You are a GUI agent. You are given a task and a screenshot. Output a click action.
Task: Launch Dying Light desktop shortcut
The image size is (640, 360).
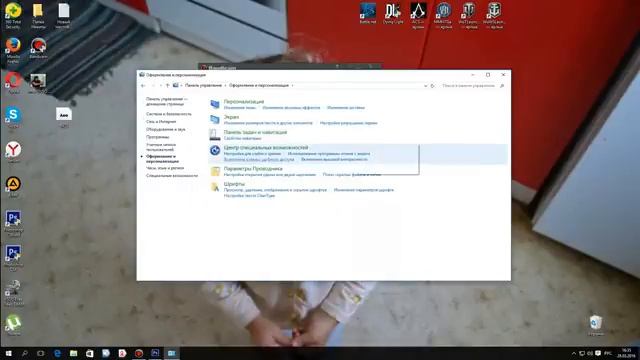click(x=393, y=13)
